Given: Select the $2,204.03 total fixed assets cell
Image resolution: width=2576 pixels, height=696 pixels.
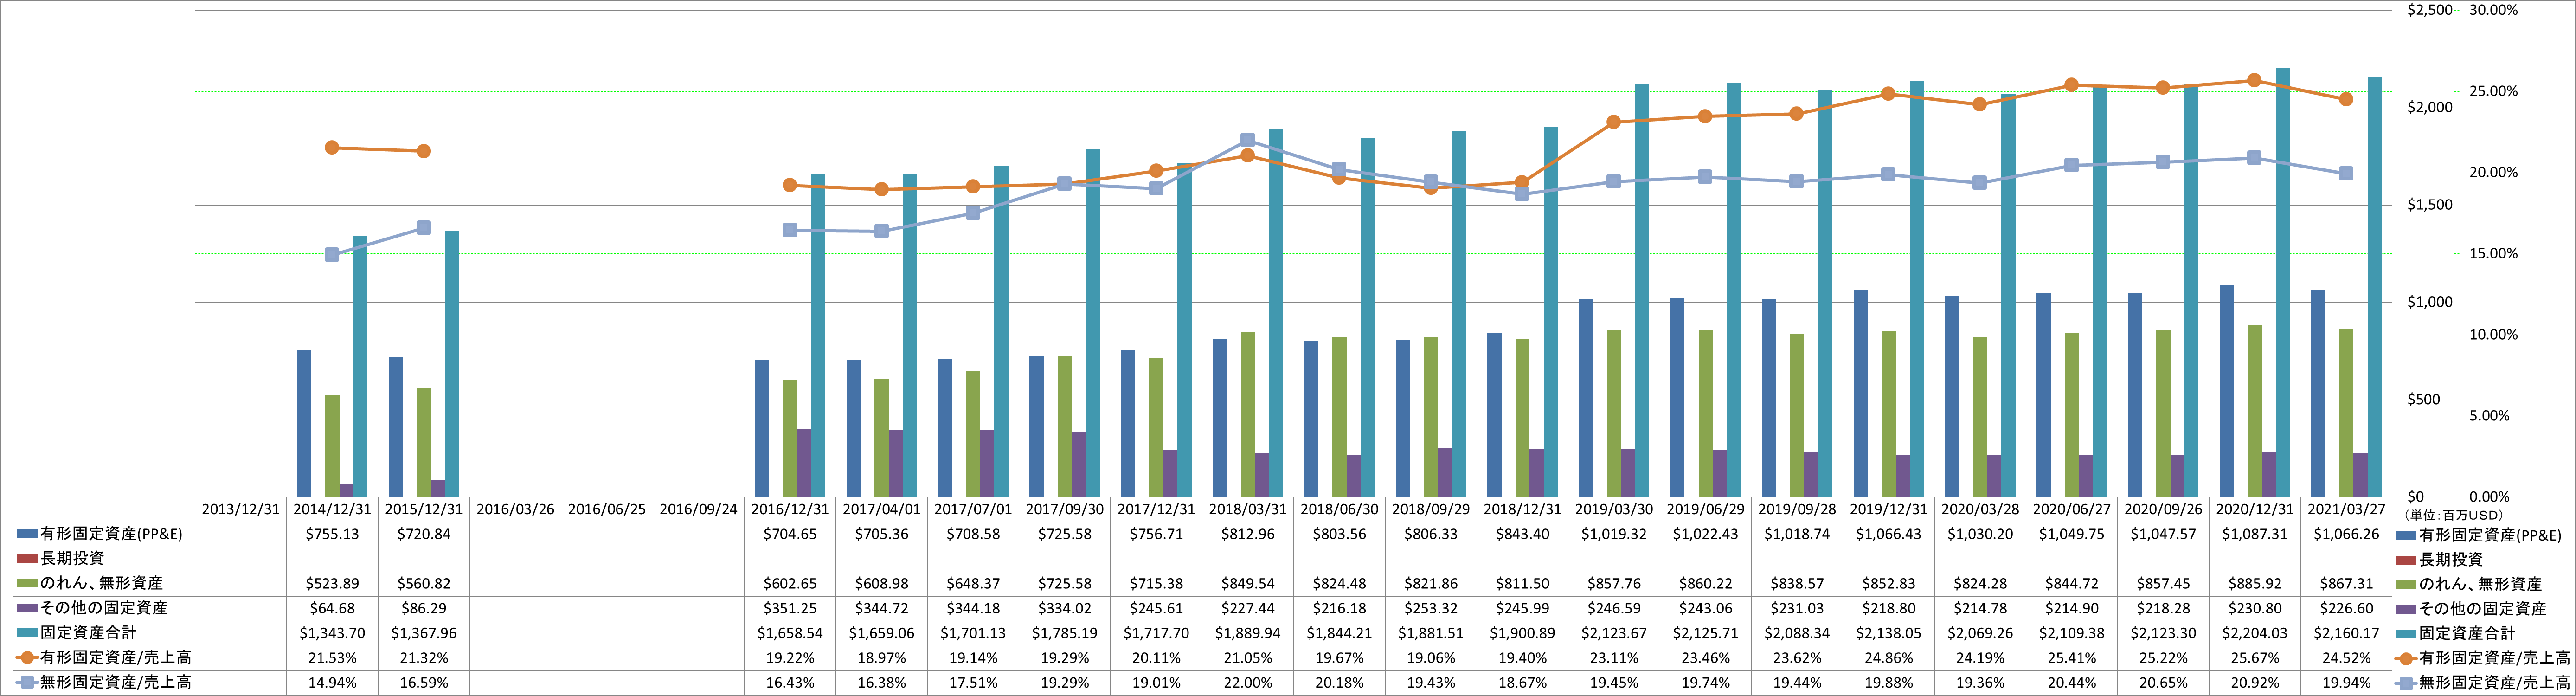Looking at the screenshot, I should (x=2255, y=633).
